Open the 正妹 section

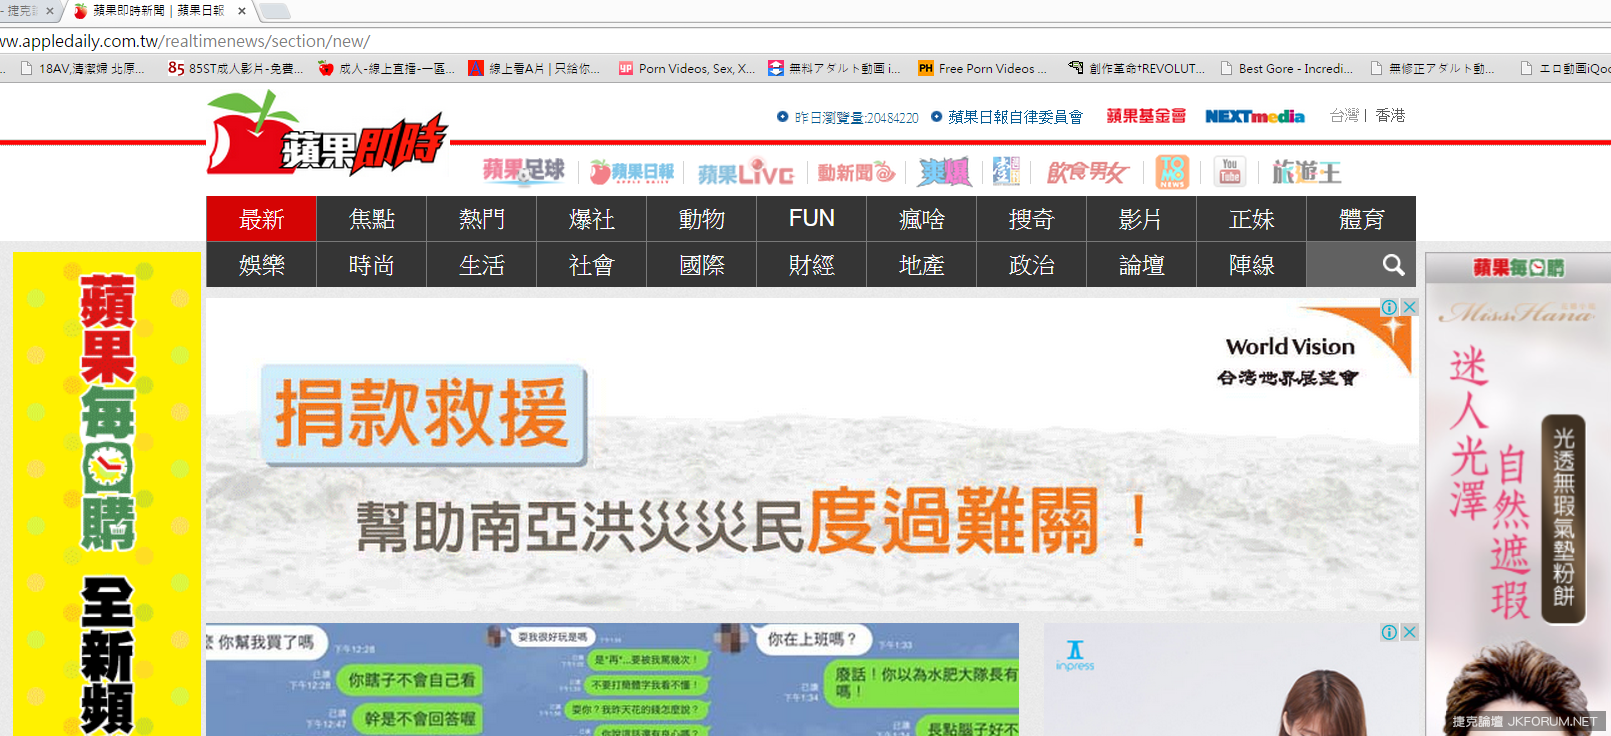(x=1252, y=219)
